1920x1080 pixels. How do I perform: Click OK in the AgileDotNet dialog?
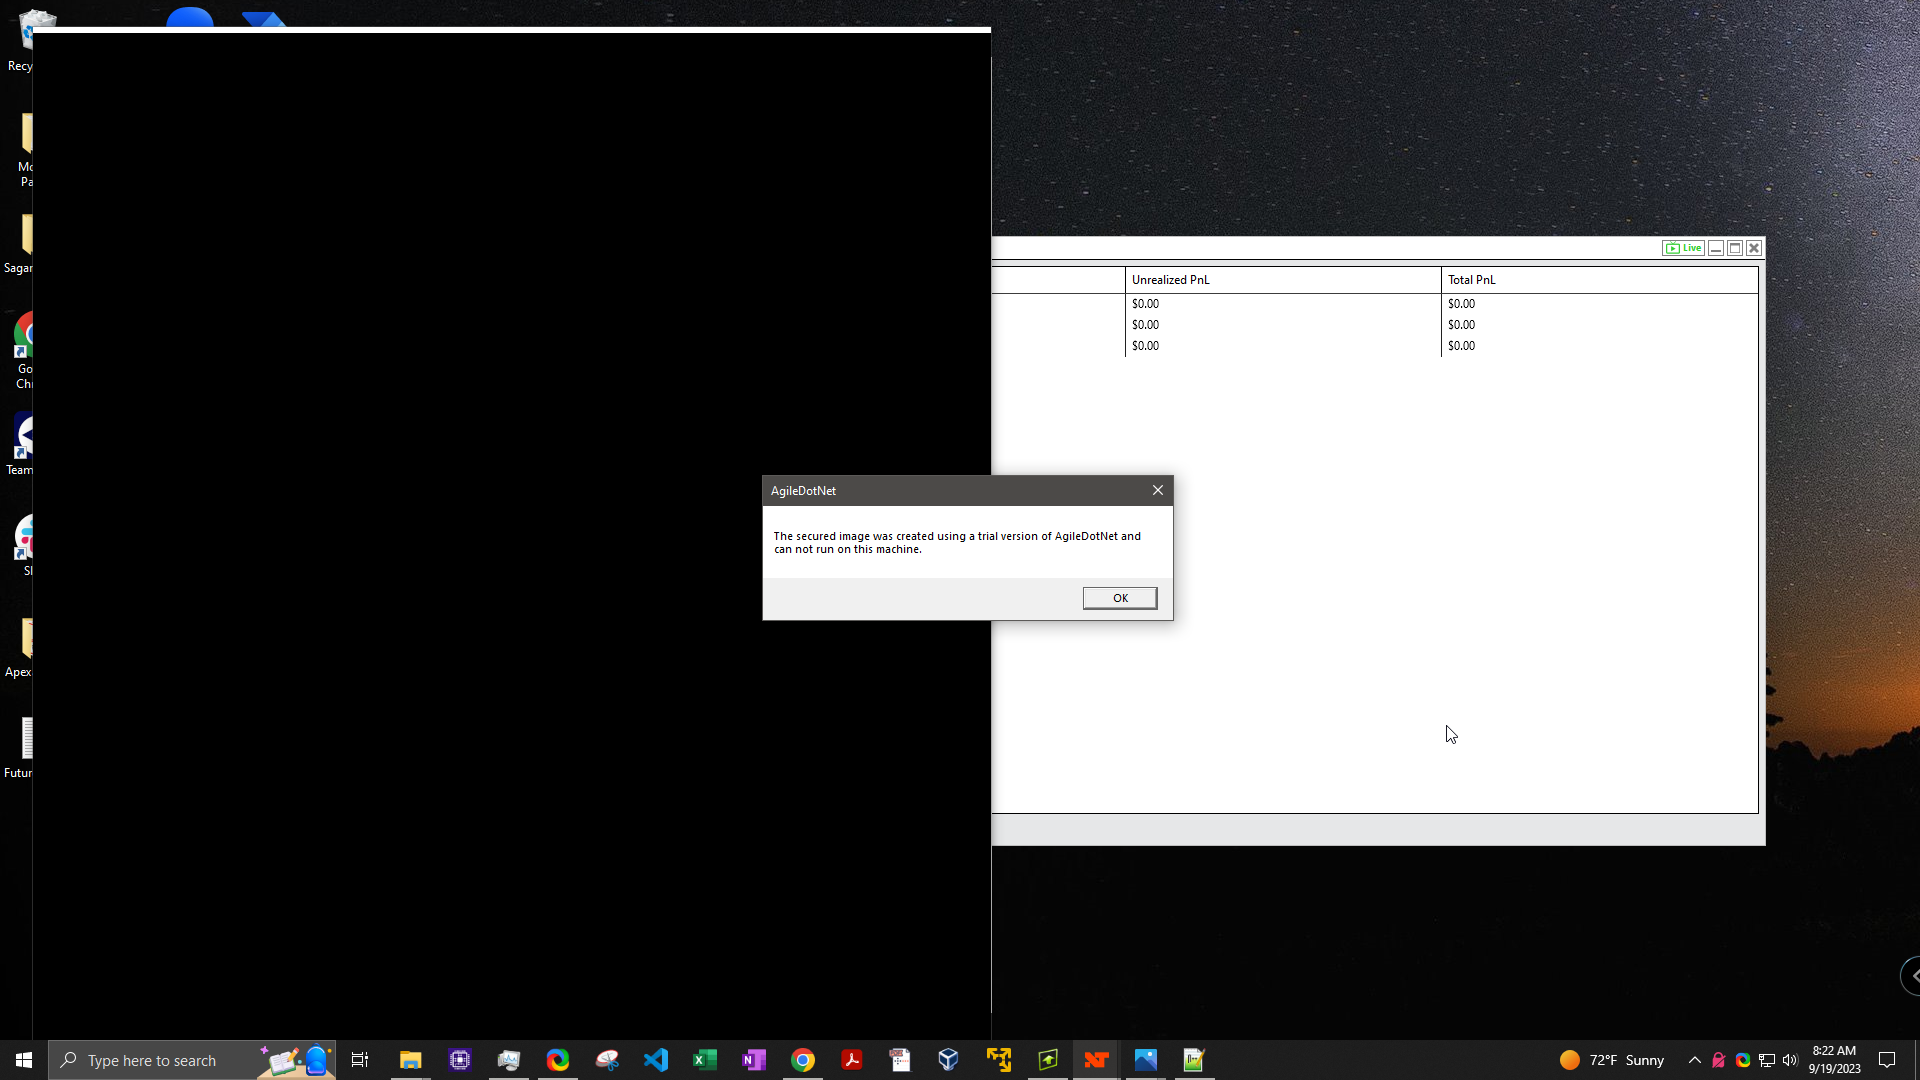point(1119,598)
